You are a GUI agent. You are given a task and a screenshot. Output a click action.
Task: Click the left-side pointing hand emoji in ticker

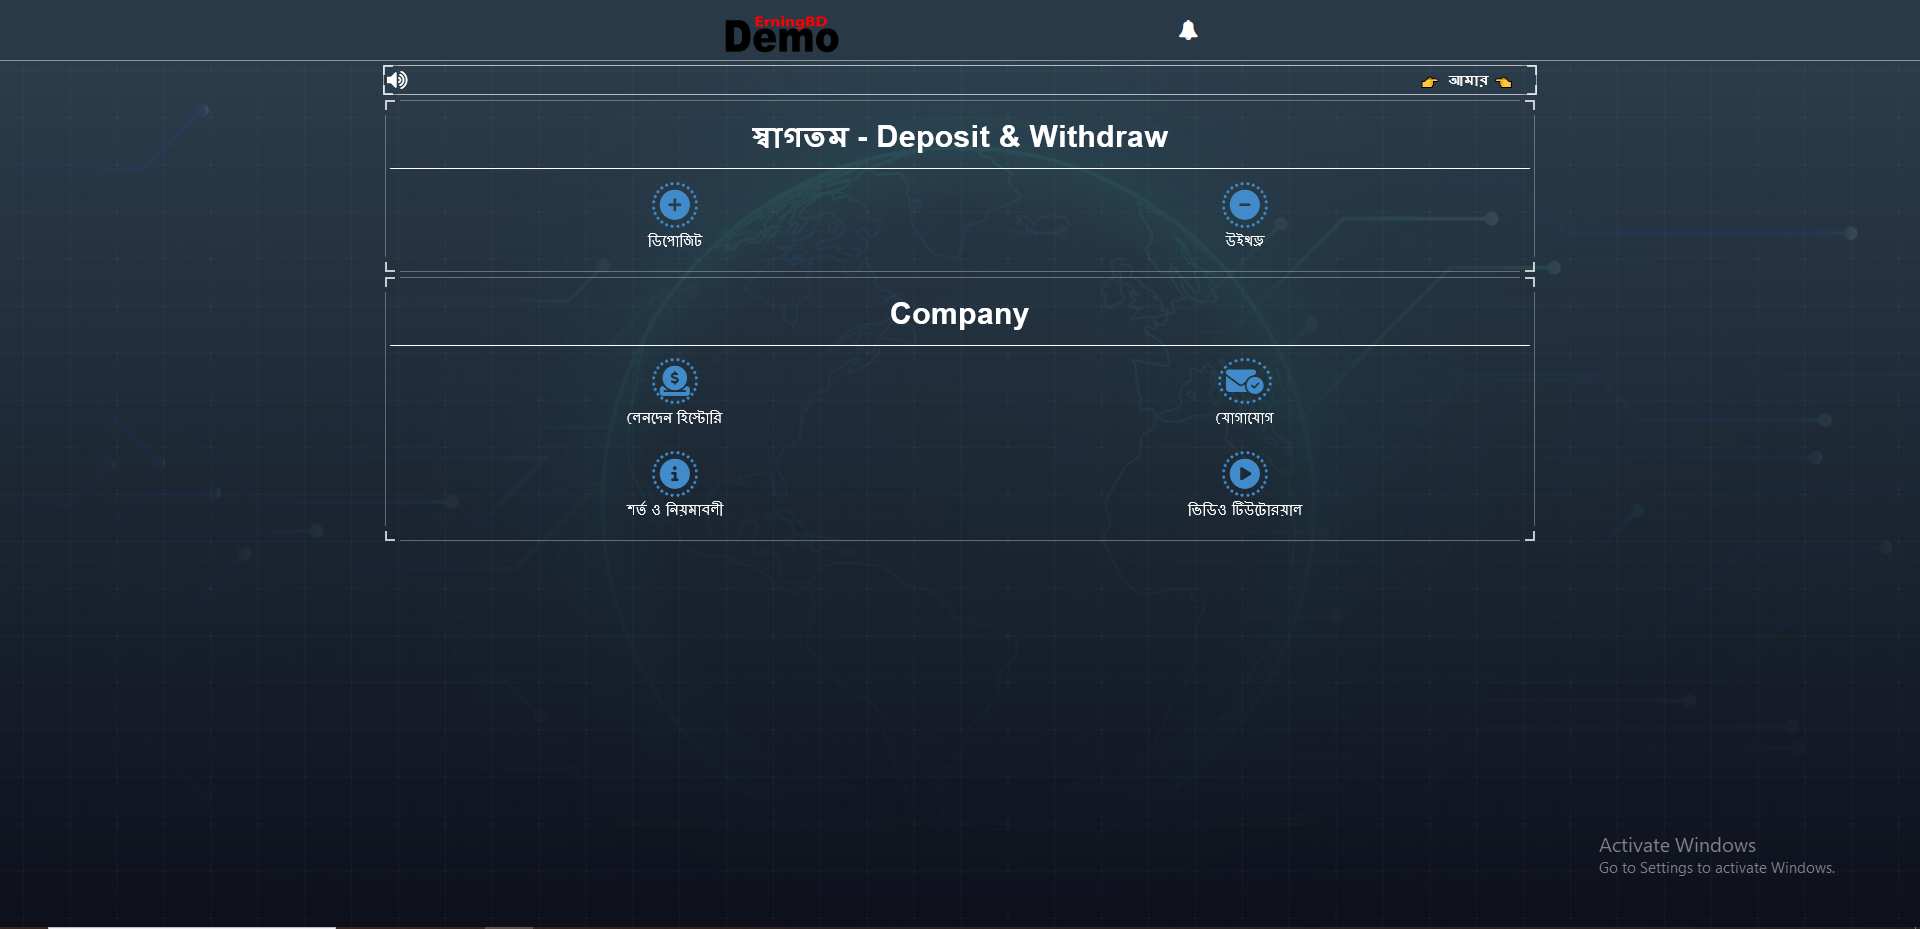[x=1429, y=82]
